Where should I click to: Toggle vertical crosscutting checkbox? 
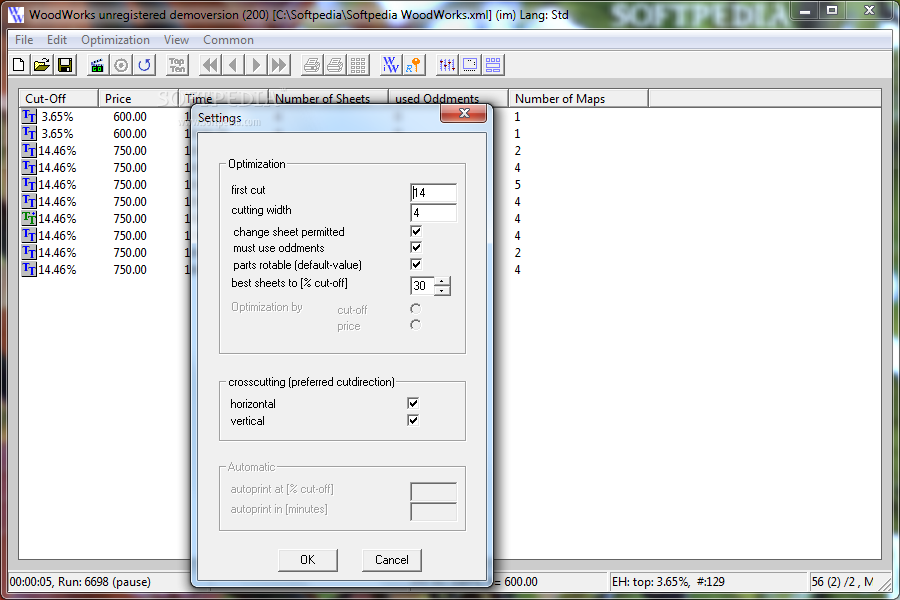click(x=413, y=420)
